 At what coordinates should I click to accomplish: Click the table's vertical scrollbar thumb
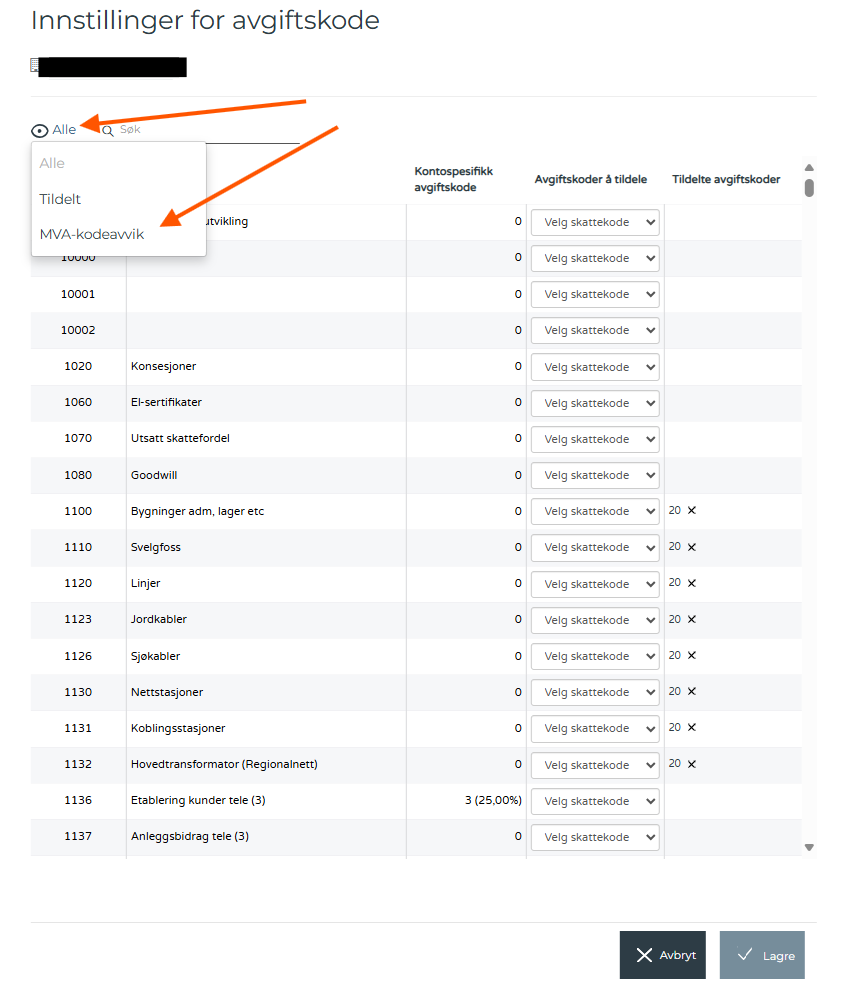(x=809, y=187)
